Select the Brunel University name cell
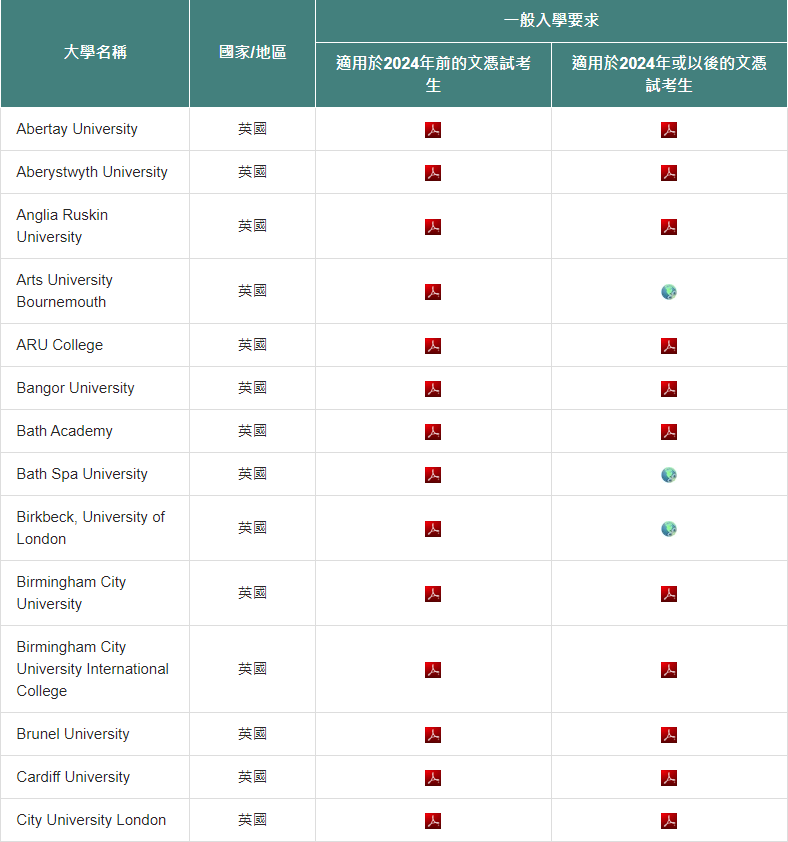788x842 pixels. tap(95, 734)
